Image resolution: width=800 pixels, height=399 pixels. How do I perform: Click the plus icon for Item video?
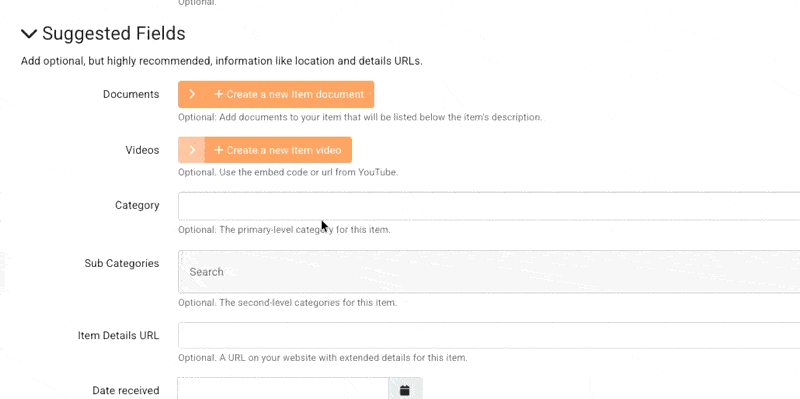point(219,150)
